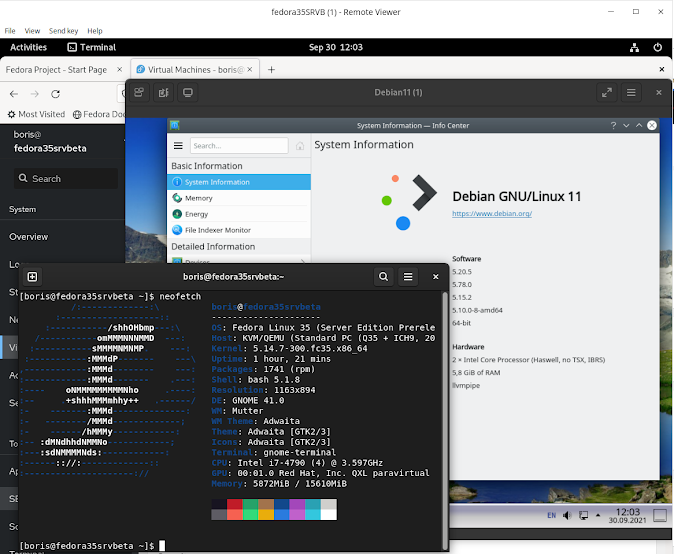Click the Cockpit sidebar Search field
The width and height of the screenshot is (674, 554).
(66, 178)
